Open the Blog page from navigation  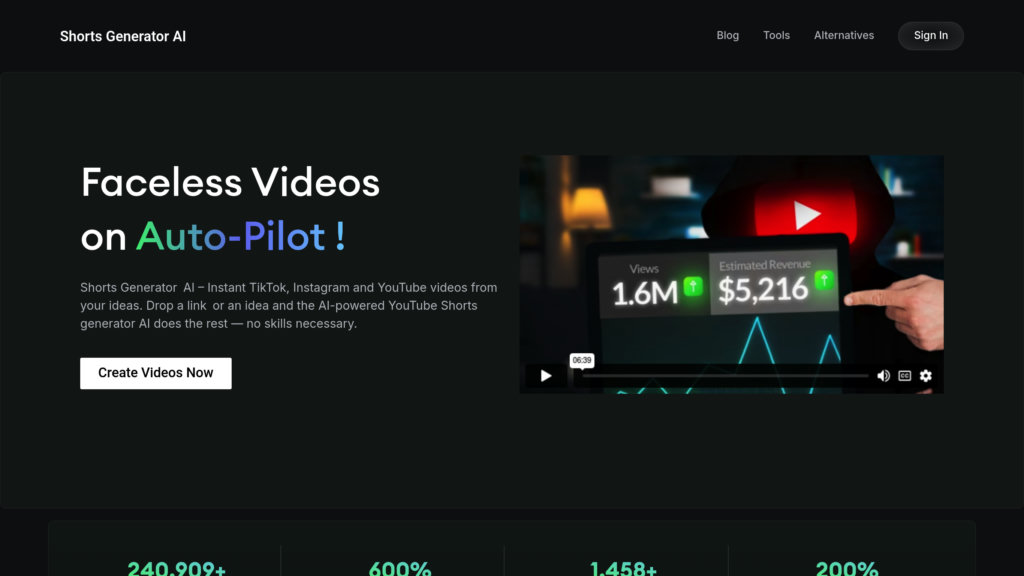727,35
